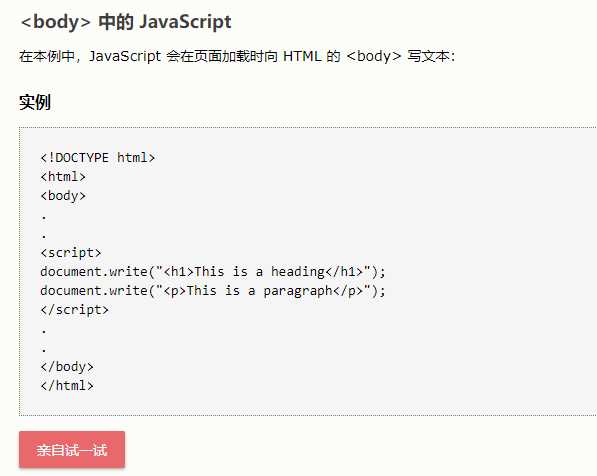Screen dimensions: 597x476
Task: Click the document.write heading code line
Action: pyautogui.click(x=213, y=272)
